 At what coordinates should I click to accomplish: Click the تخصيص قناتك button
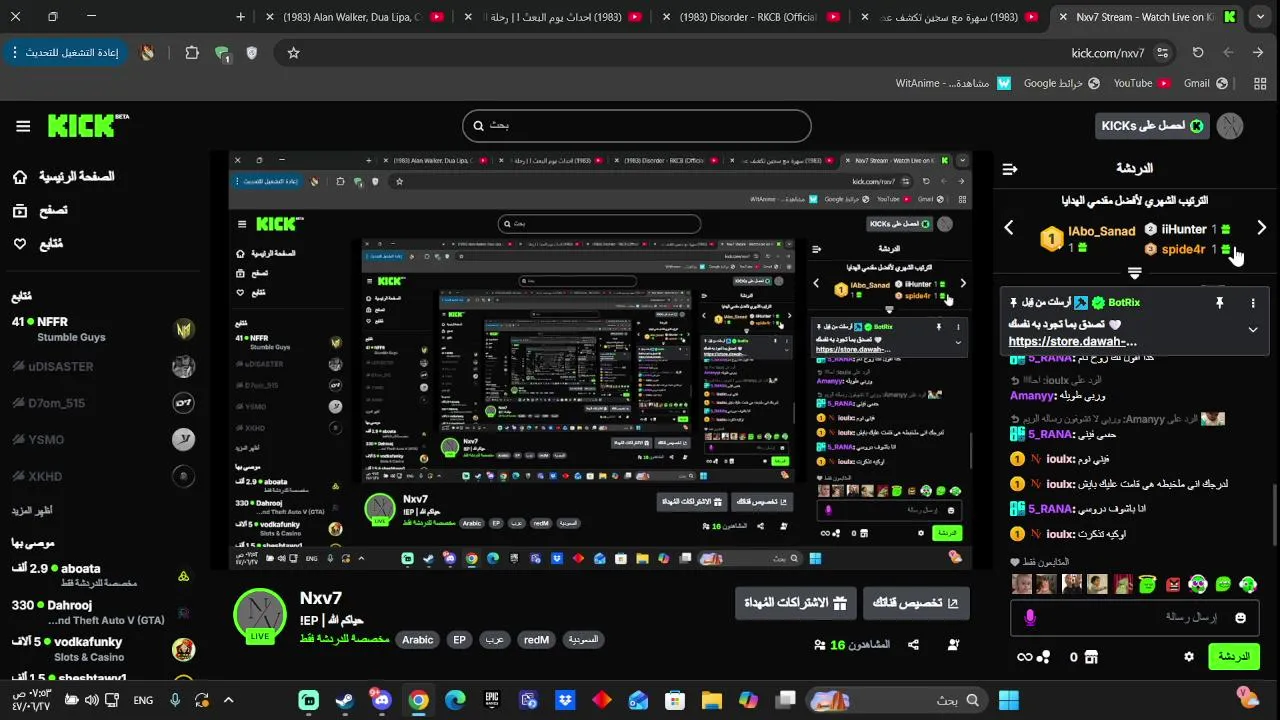[x=916, y=603]
